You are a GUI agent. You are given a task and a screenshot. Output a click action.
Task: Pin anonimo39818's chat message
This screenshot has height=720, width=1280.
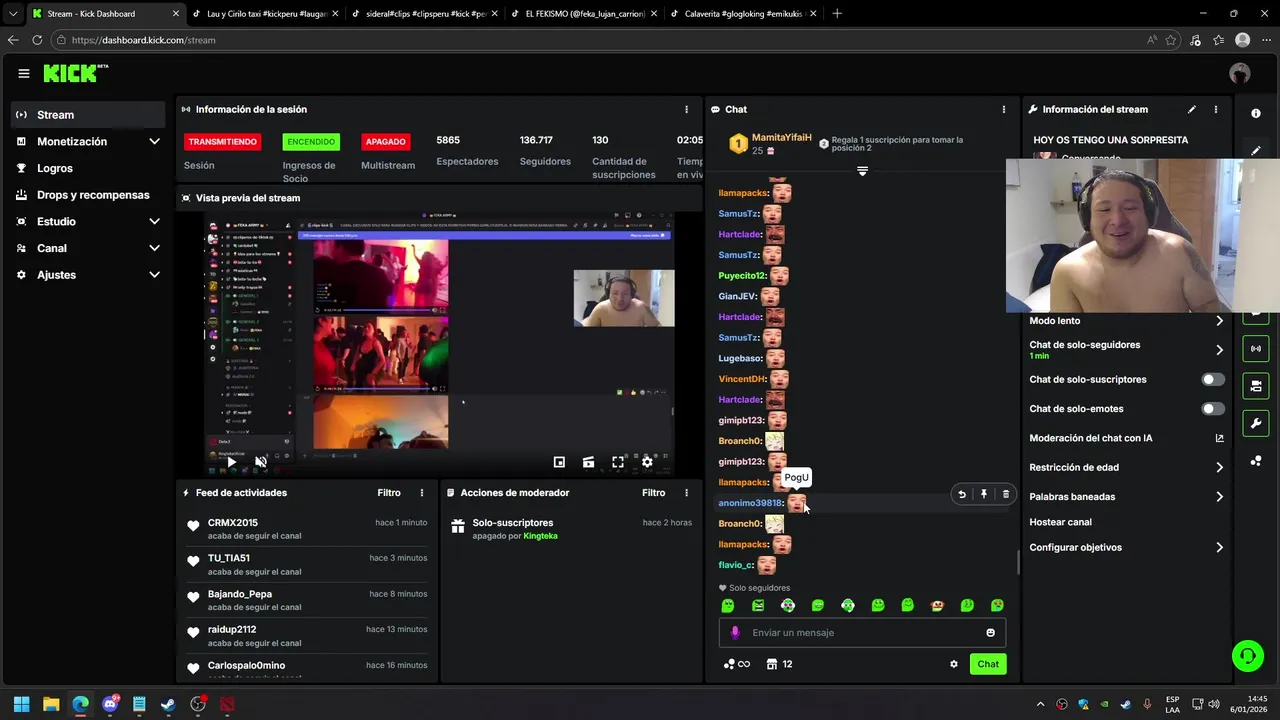click(x=984, y=494)
